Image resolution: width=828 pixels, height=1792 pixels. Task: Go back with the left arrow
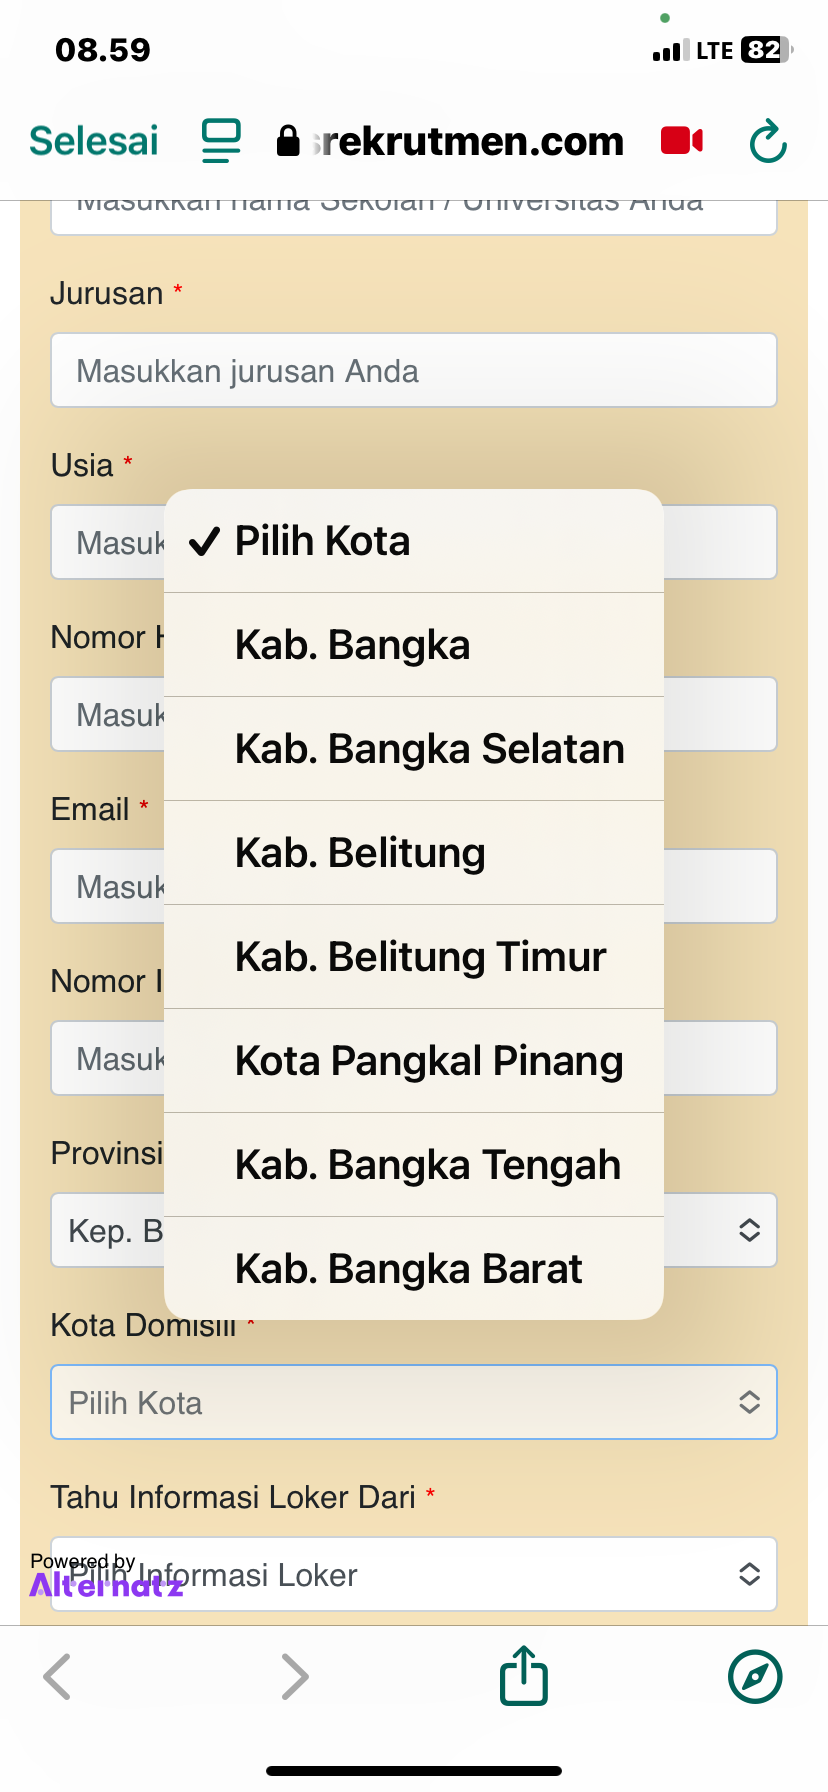[58, 1676]
